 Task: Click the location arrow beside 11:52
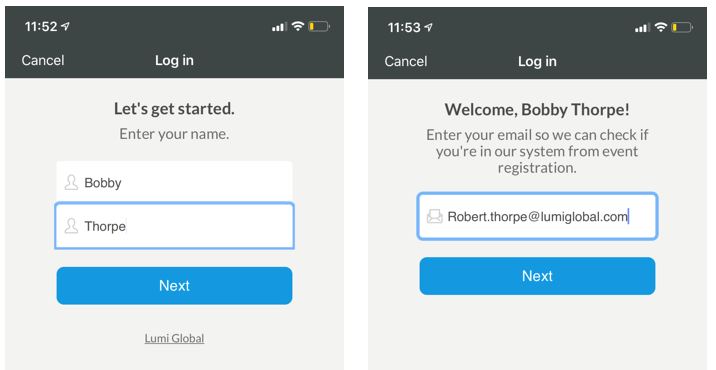tap(65, 26)
